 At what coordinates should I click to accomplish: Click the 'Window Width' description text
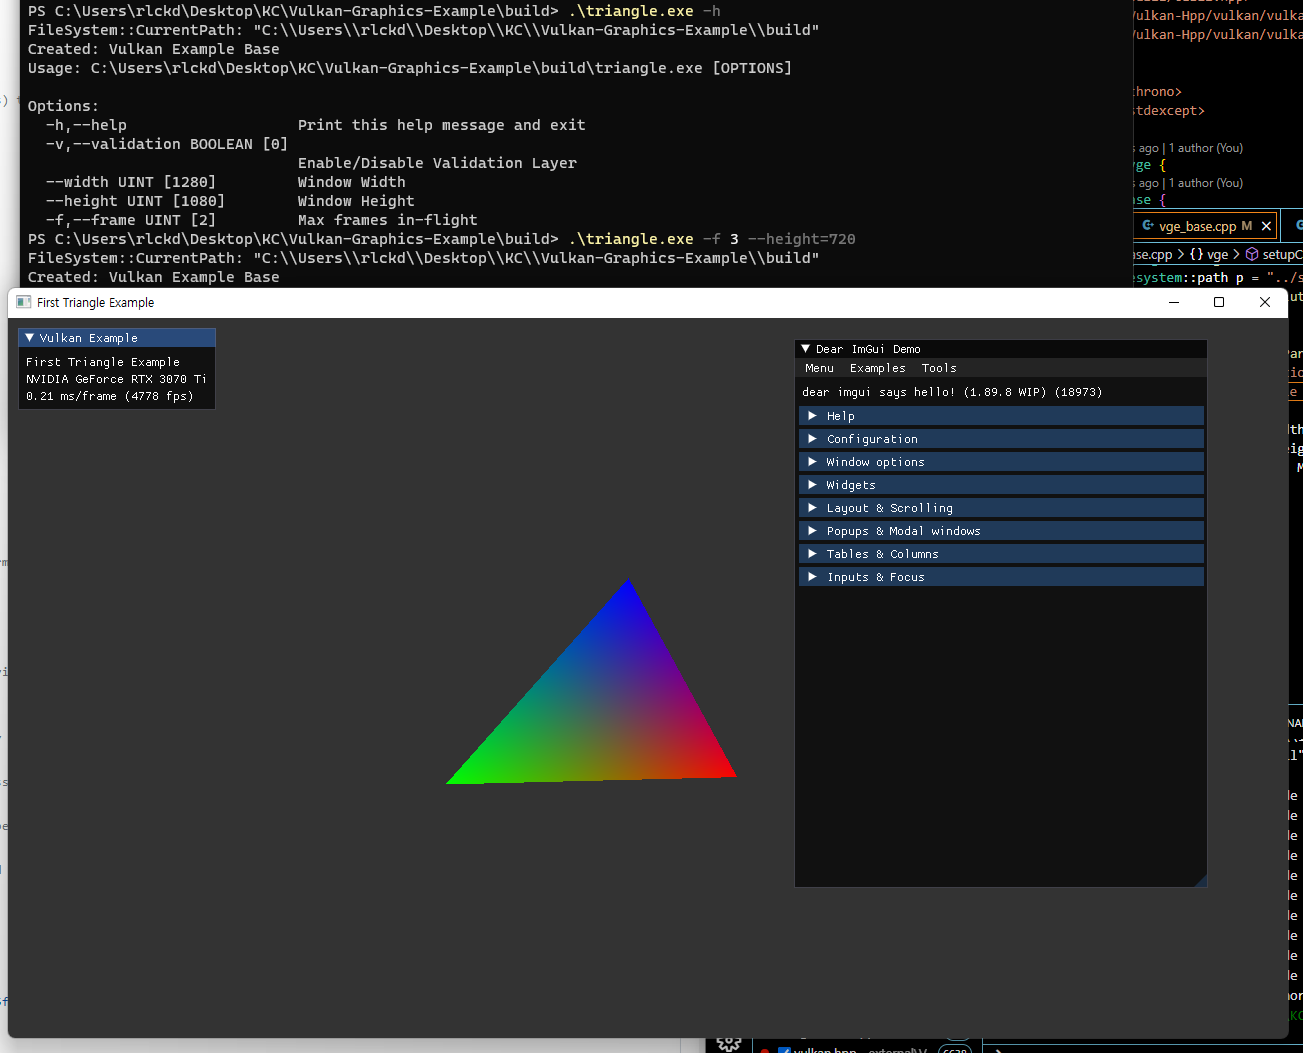pos(352,182)
